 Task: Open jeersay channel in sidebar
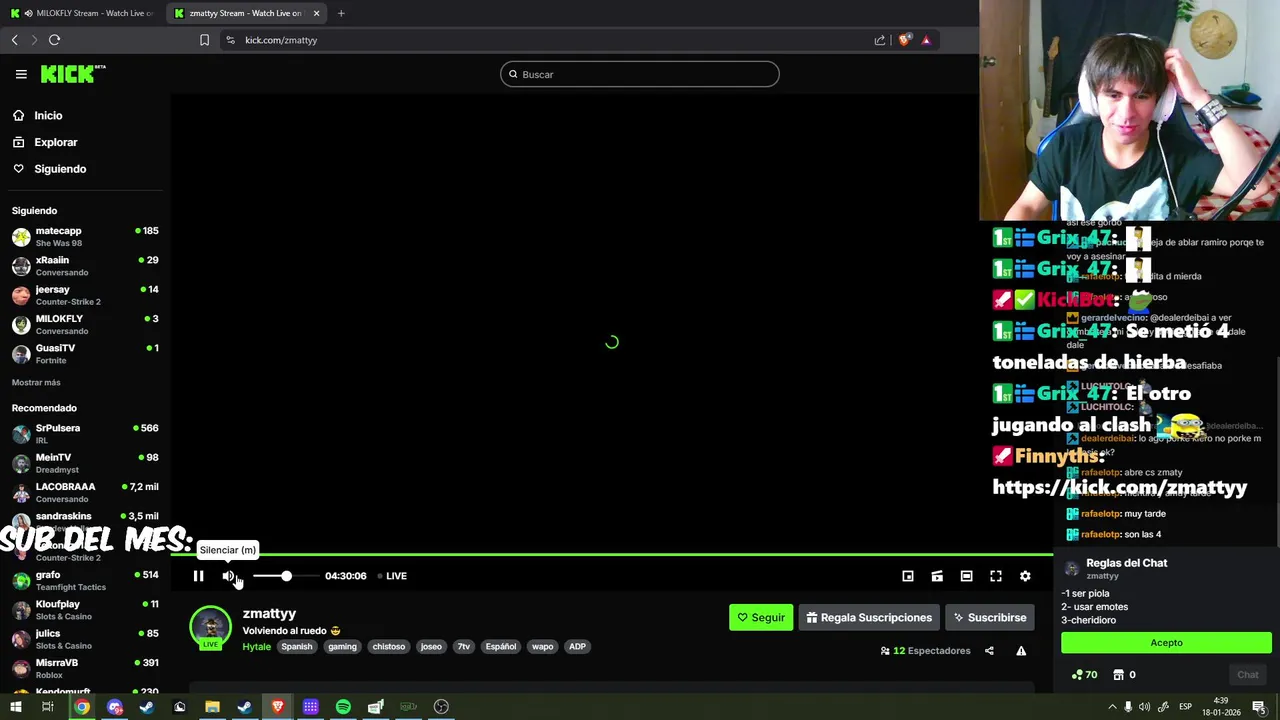click(85, 295)
